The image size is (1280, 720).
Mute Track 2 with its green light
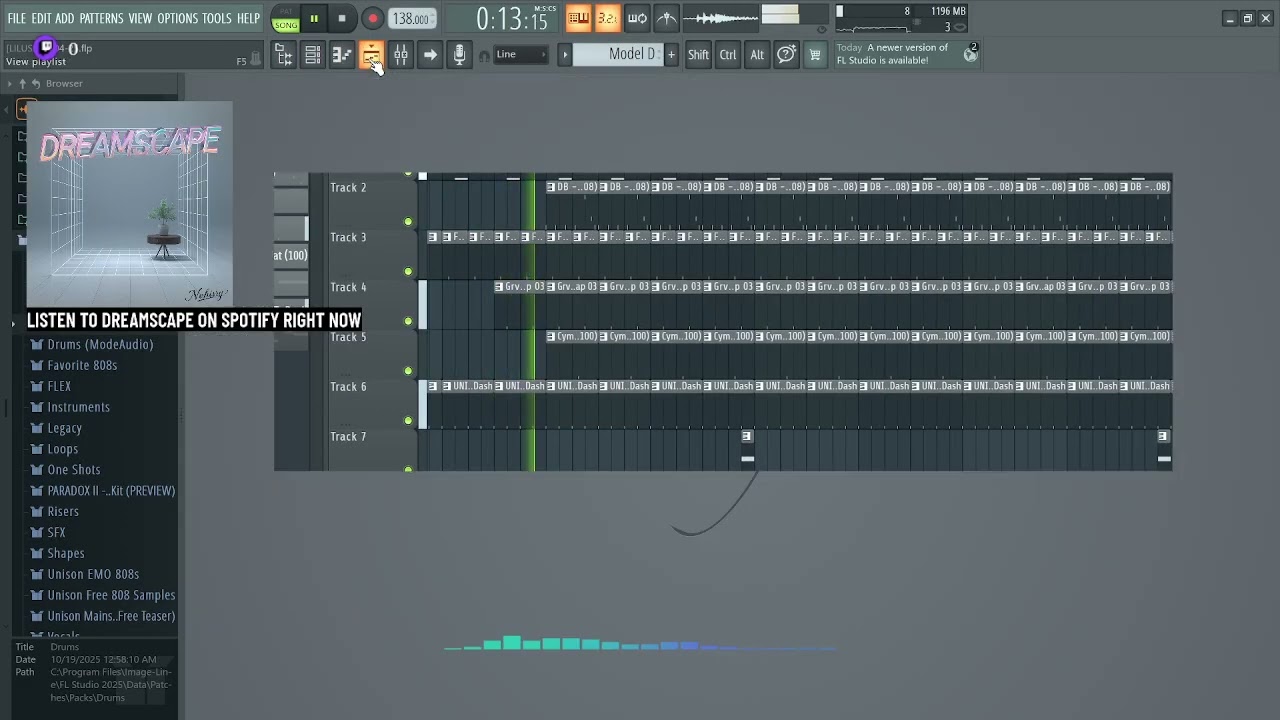coord(408,221)
